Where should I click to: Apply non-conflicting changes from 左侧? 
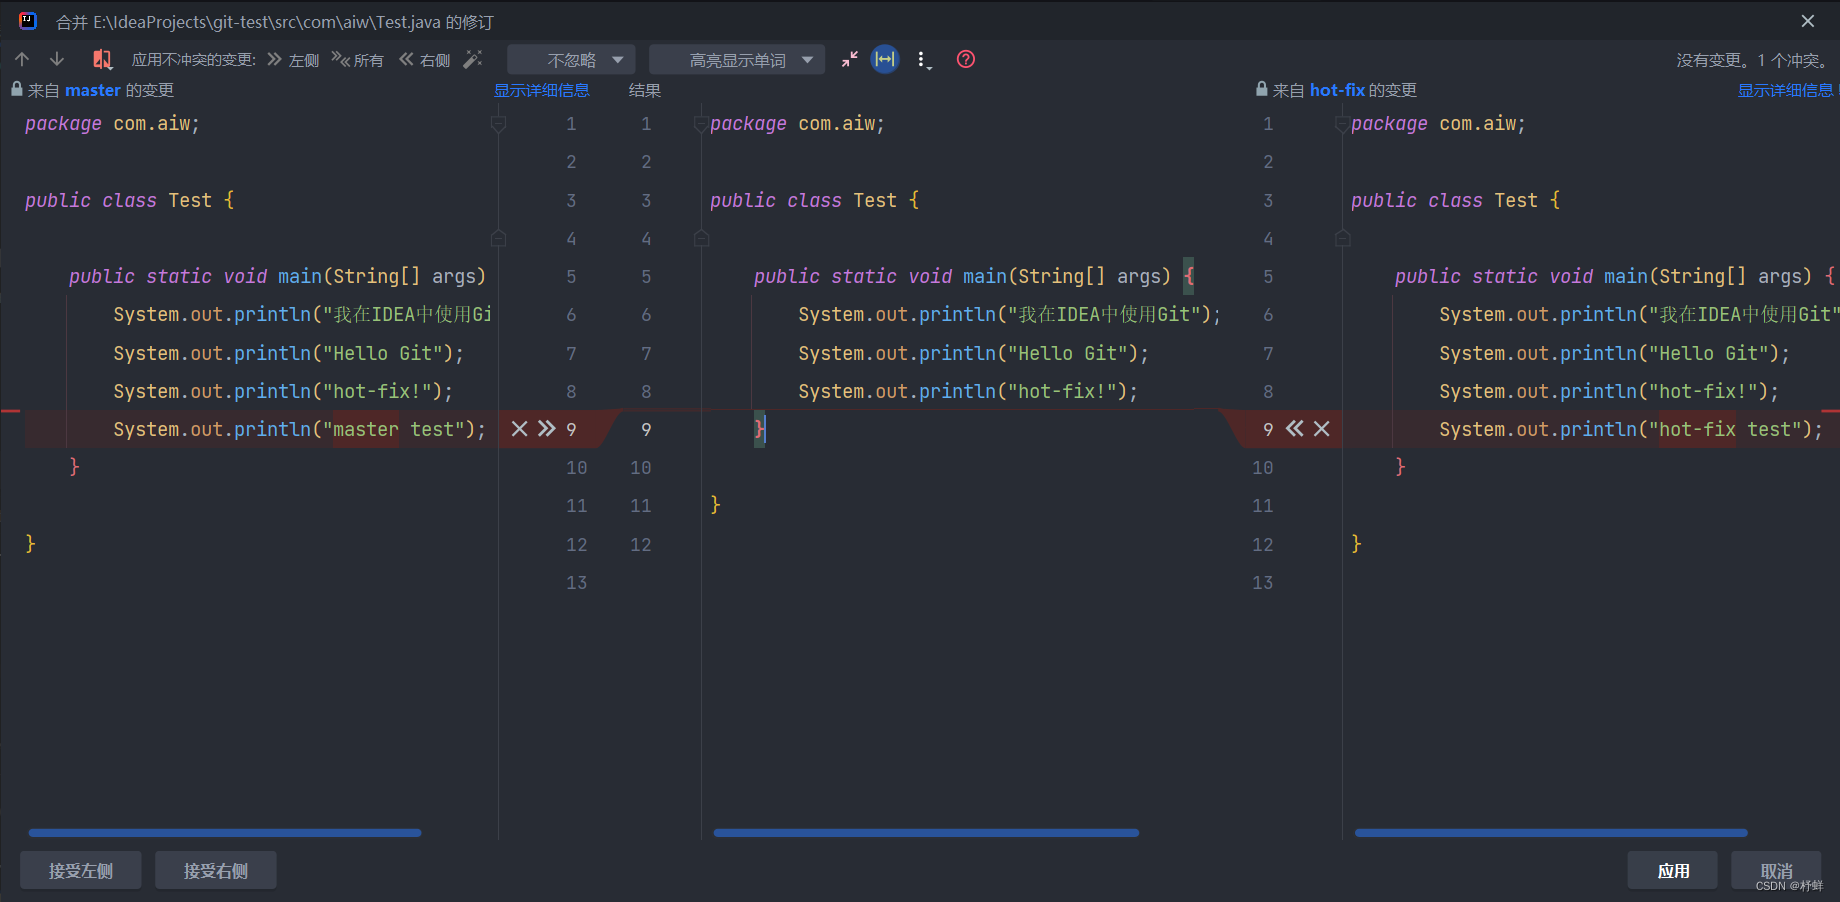(x=293, y=60)
